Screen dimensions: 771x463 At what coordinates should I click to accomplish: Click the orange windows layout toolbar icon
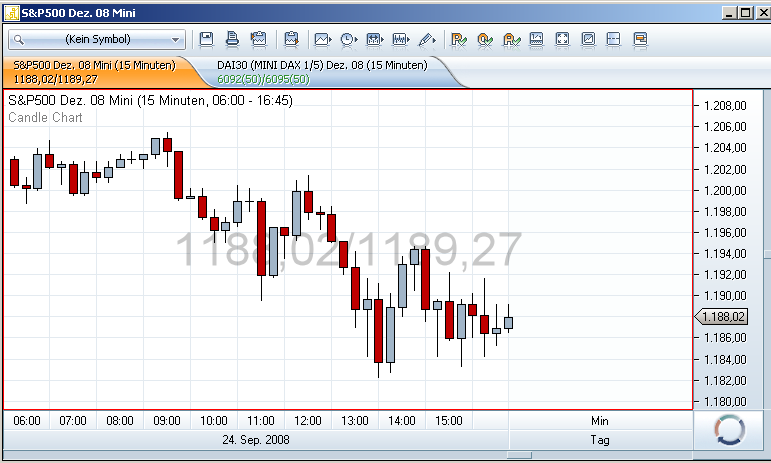point(640,39)
